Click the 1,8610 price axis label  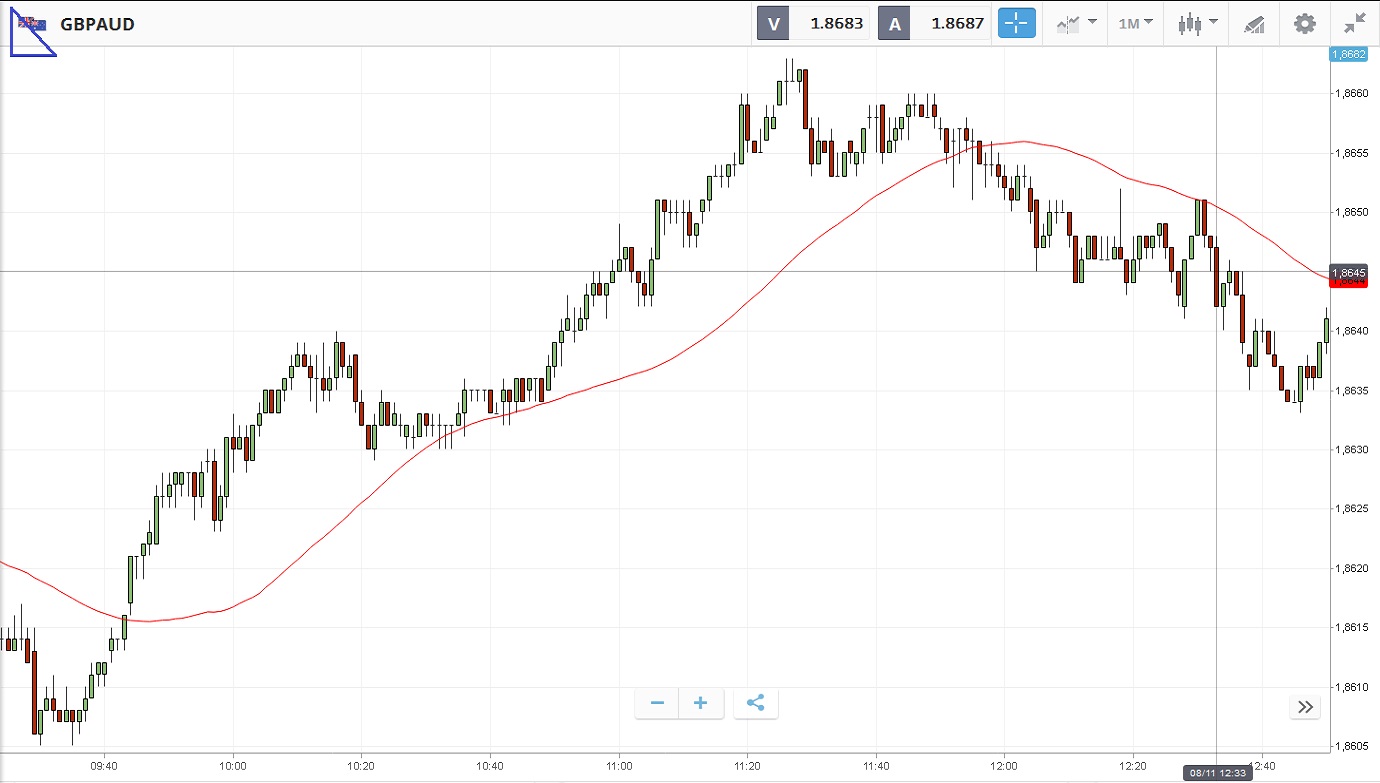pos(1350,687)
